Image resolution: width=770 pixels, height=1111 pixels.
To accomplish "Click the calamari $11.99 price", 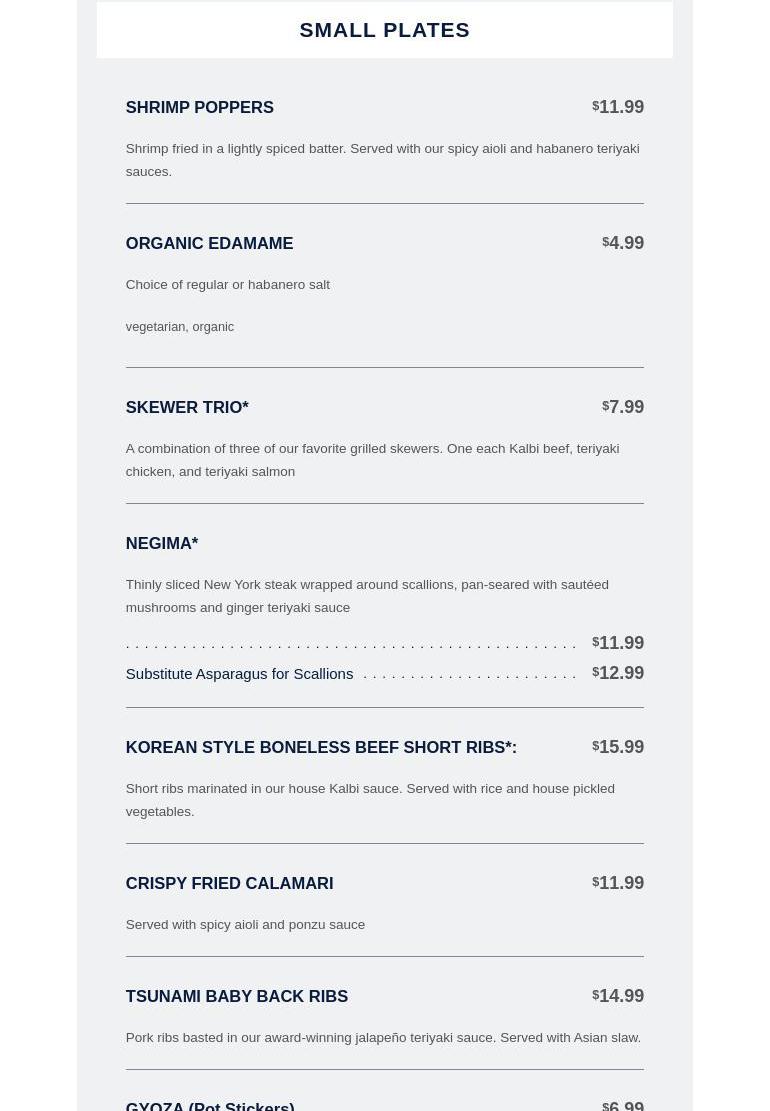I will [619, 883].
